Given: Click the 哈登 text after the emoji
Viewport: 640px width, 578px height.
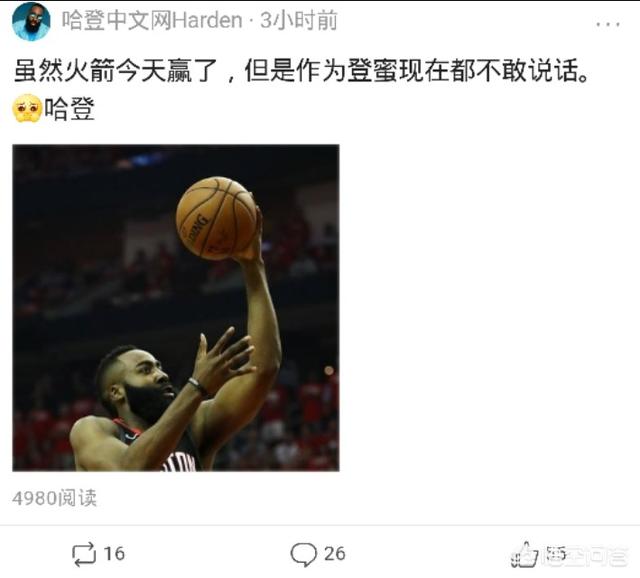Looking at the screenshot, I should click(x=69, y=109).
